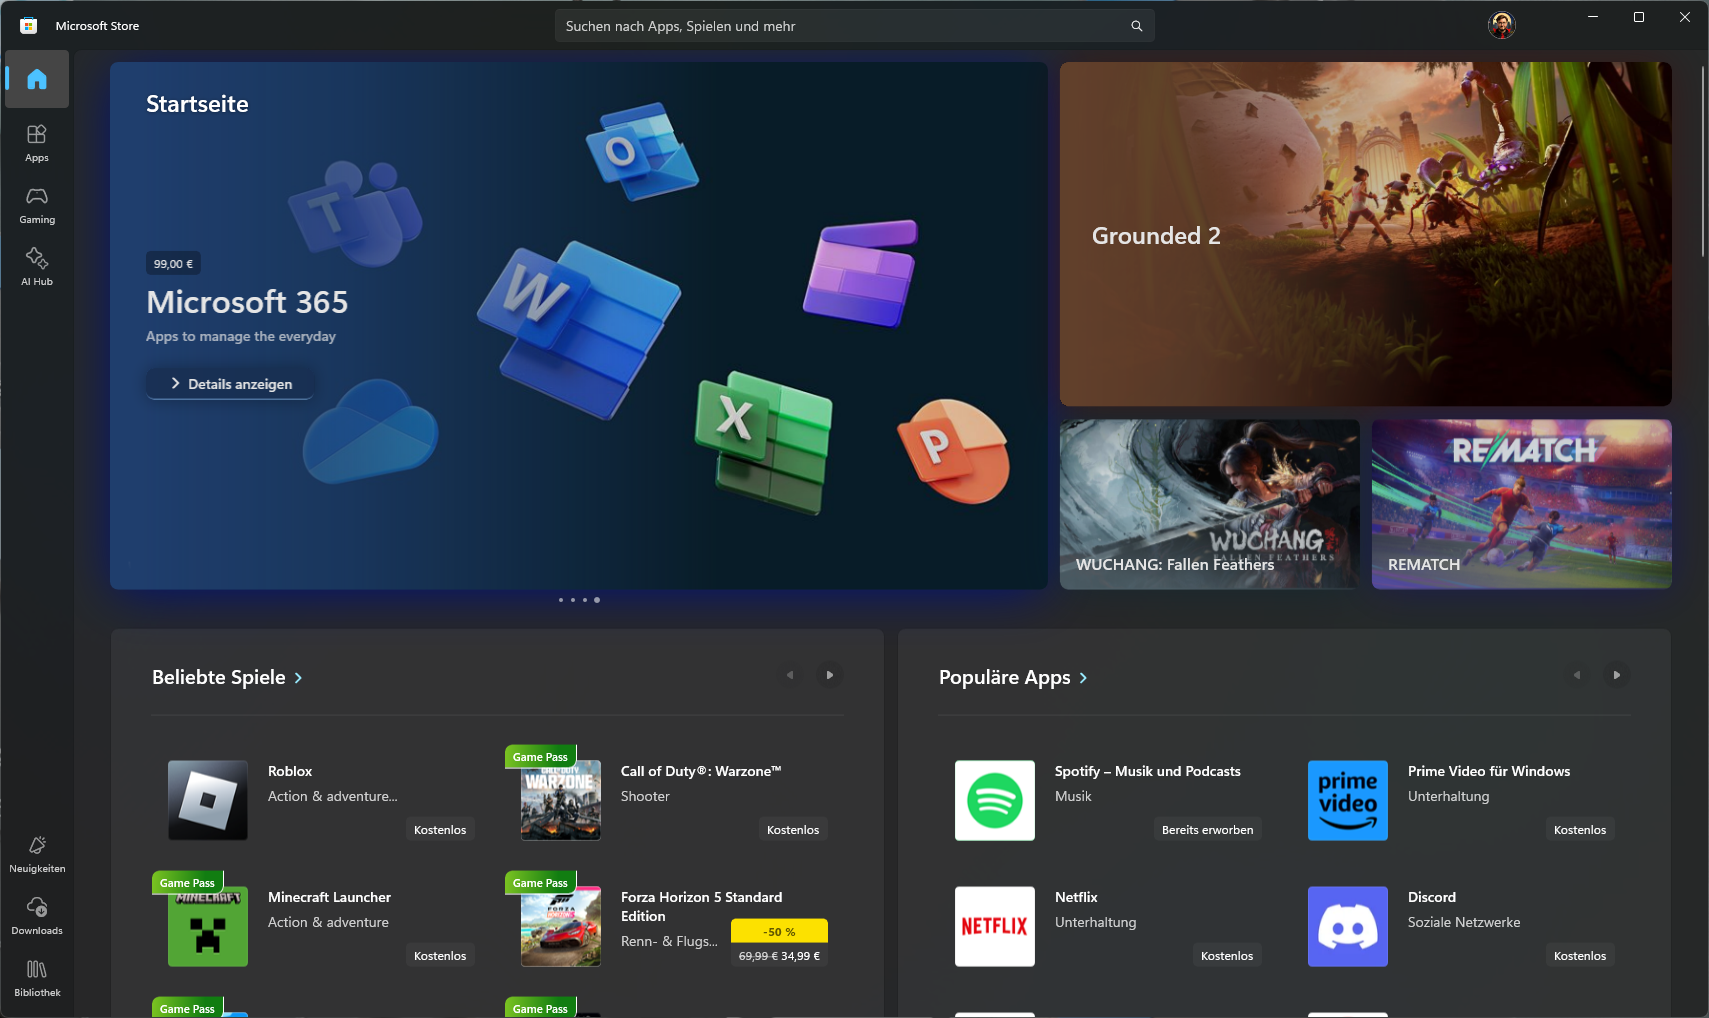The height and width of the screenshot is (1018, 1709).
Task: Open the Bibliothek library
Action: [37, 977]
